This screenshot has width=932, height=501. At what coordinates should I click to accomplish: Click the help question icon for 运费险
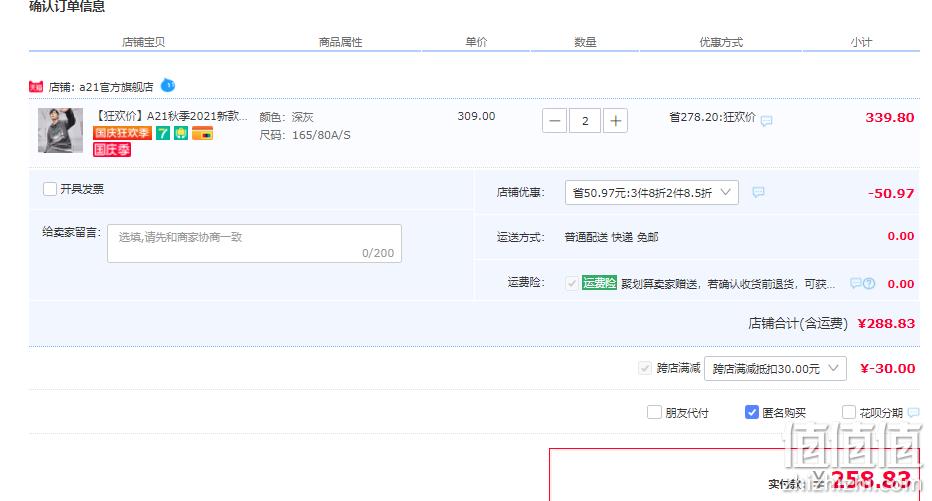coord(869,283)
